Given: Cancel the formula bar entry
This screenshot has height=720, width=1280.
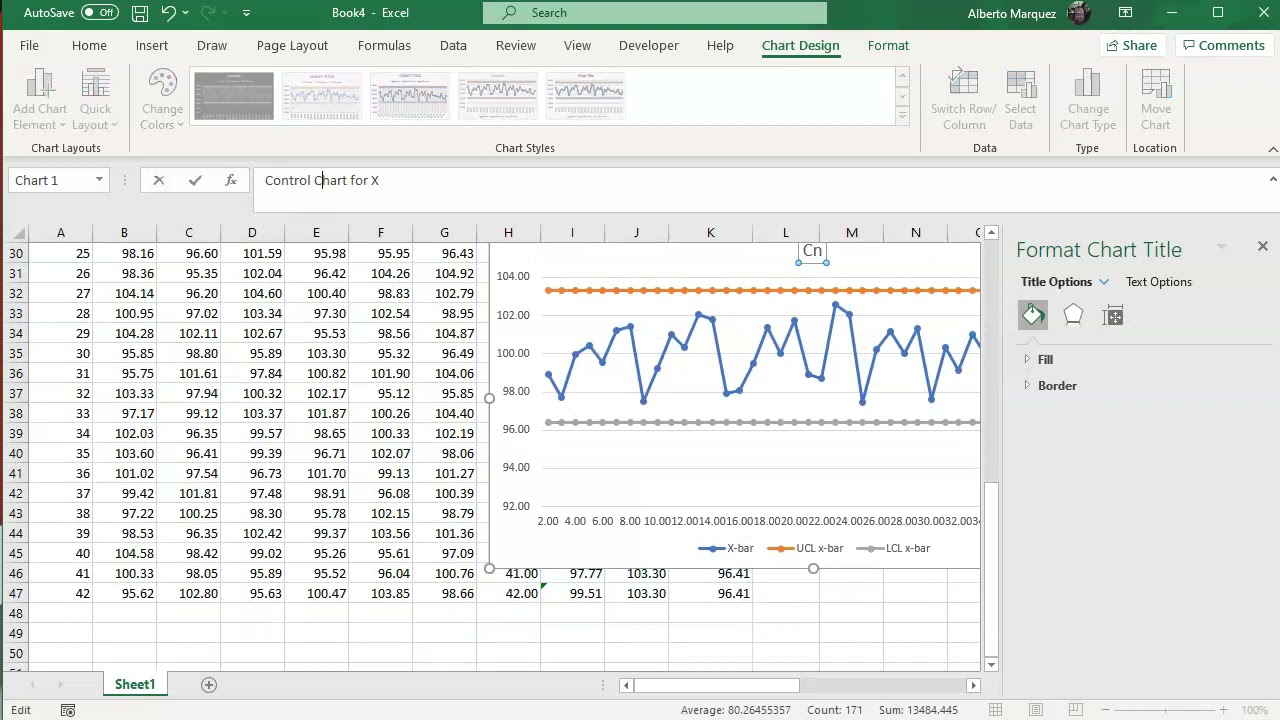Looking at the screenshot, I should pos(158,180).
